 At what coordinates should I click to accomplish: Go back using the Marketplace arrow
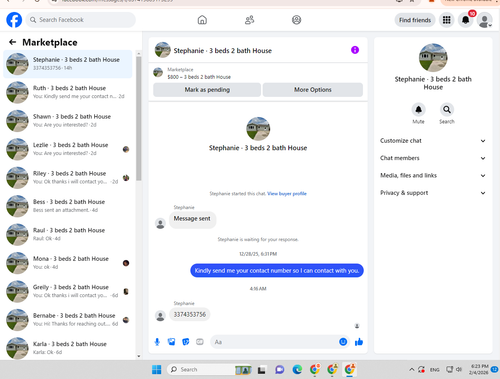[x=13, y=42]
